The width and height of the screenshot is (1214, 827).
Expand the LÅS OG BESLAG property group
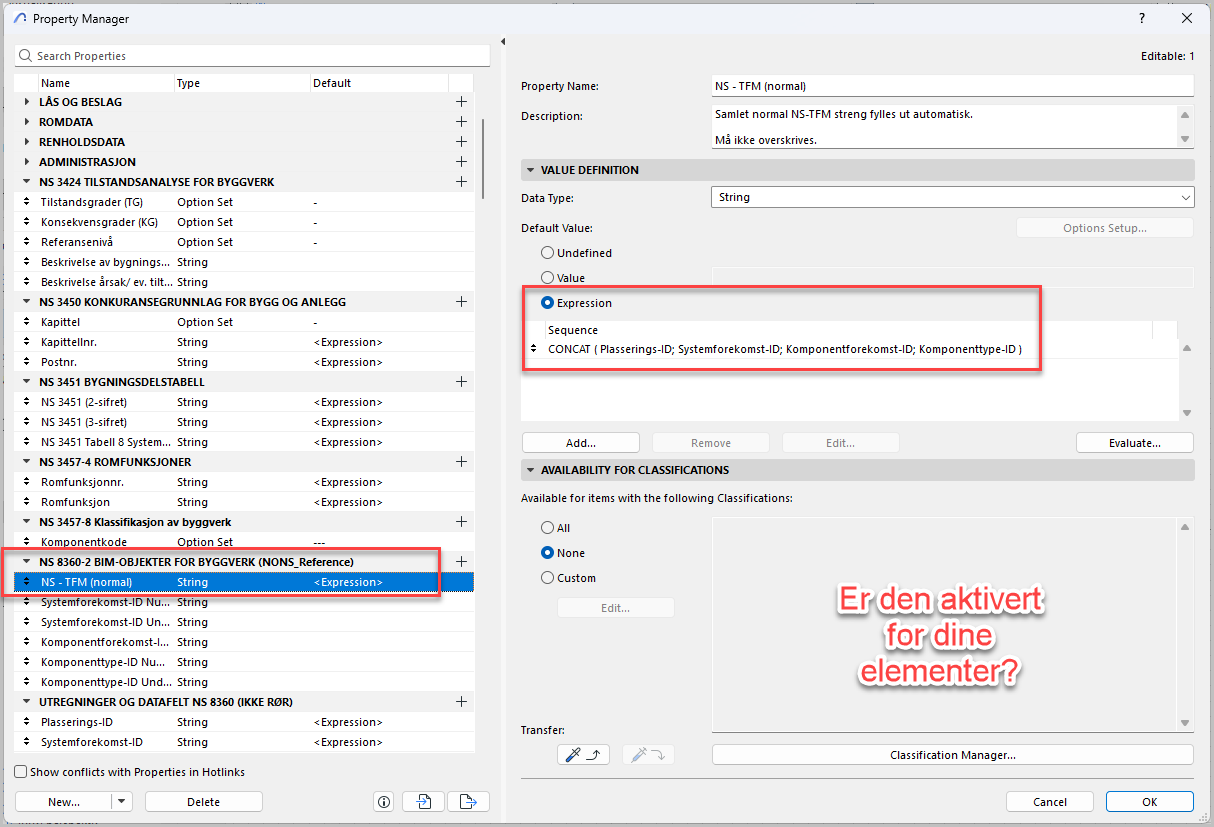pos(27,102)
